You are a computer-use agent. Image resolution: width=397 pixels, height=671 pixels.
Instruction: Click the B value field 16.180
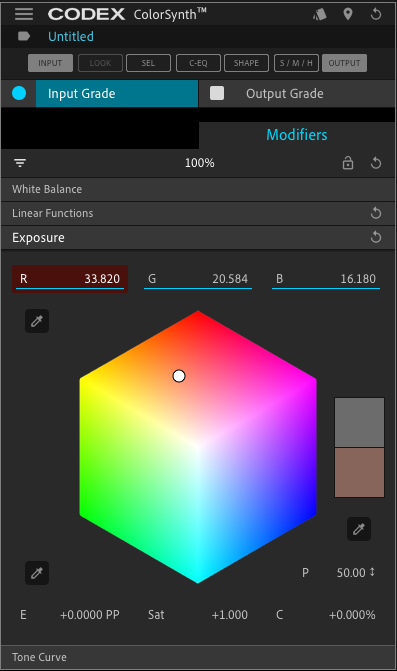[x=326, y=279]
